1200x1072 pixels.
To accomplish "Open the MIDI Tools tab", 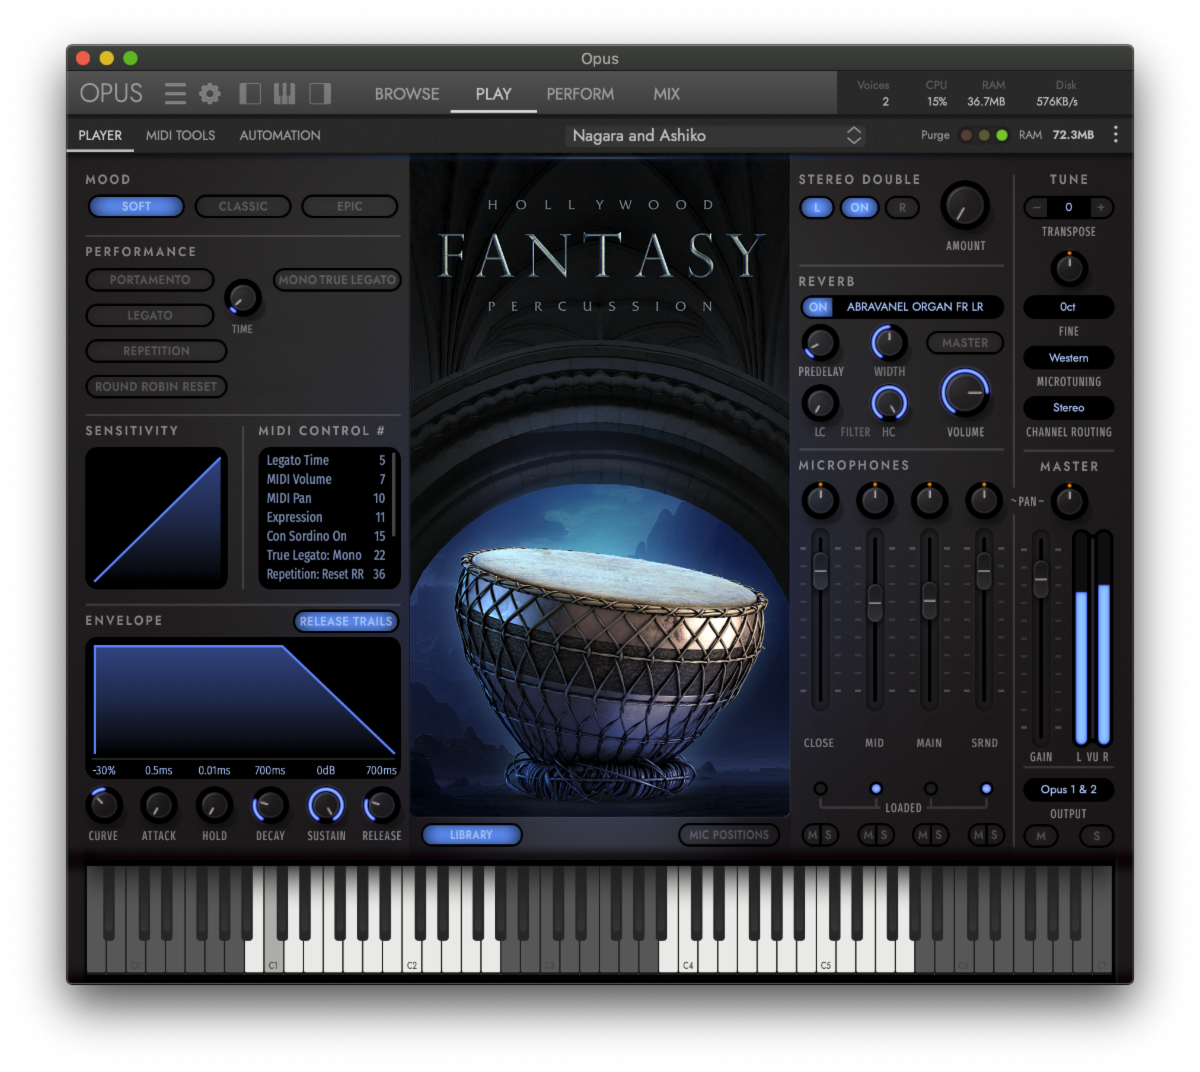I will [x=180, y=135].
